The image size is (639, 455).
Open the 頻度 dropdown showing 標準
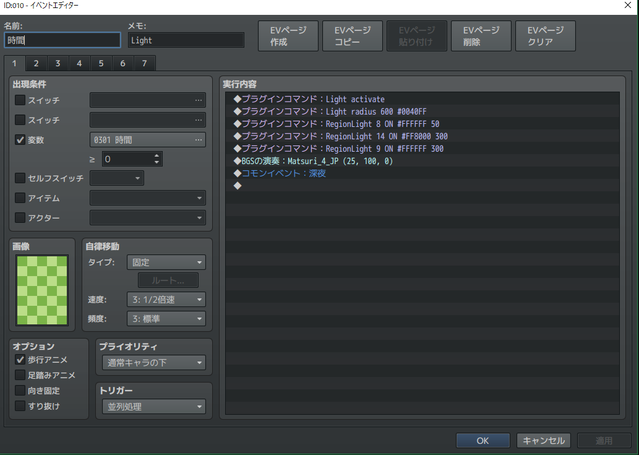(166, 319)
